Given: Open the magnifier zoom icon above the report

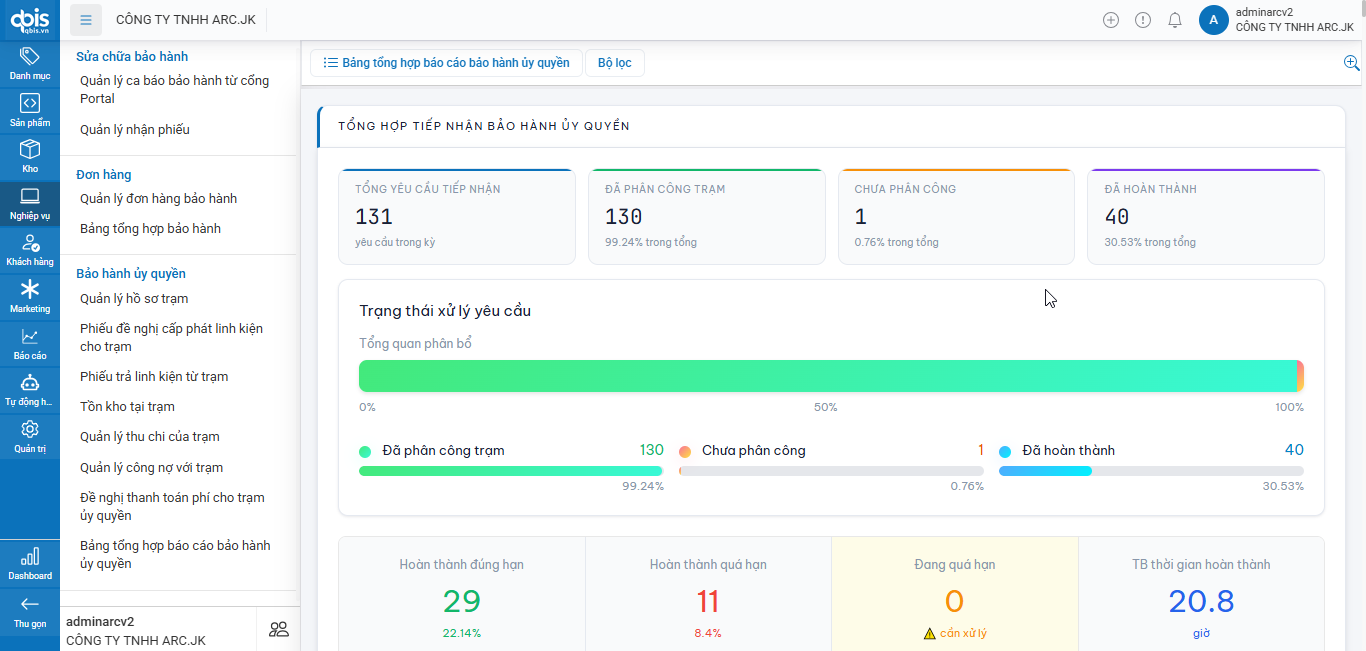Looking at the screenshot, I should pos(1351,62).
